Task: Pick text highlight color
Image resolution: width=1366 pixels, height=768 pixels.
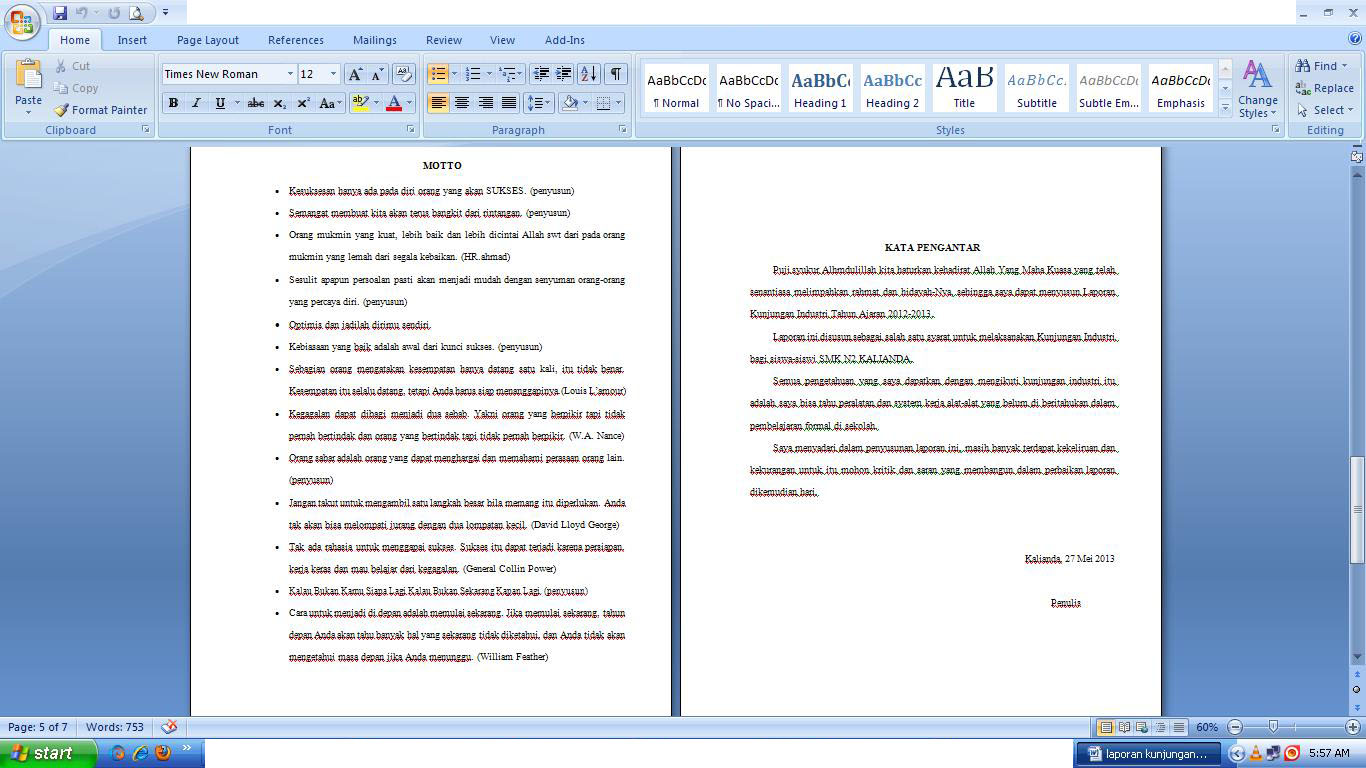Action: 361,103
